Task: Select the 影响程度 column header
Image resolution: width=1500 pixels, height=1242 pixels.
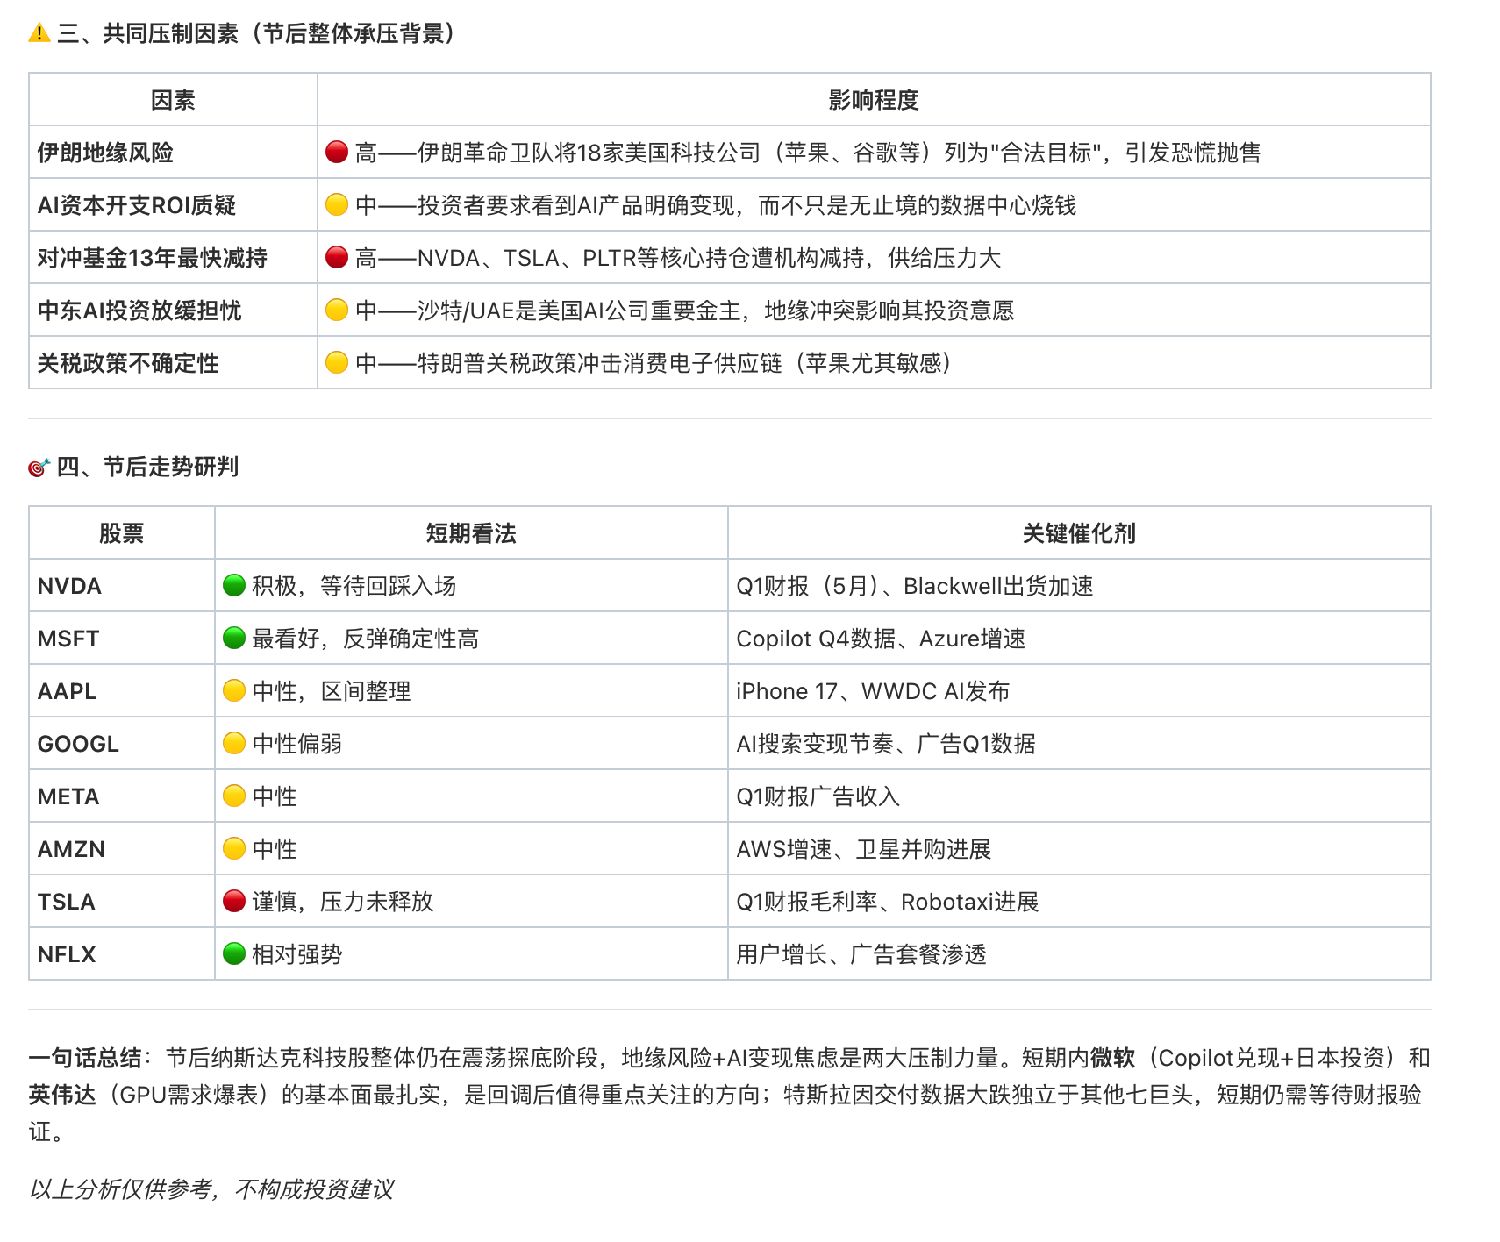Action: [874, 100]
